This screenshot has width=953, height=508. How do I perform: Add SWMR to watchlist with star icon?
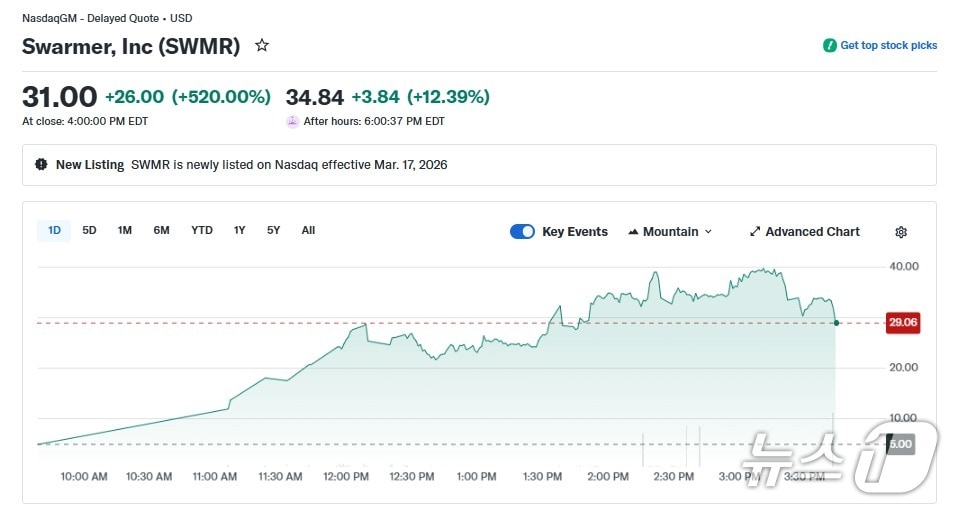click(x=262, y=46)
